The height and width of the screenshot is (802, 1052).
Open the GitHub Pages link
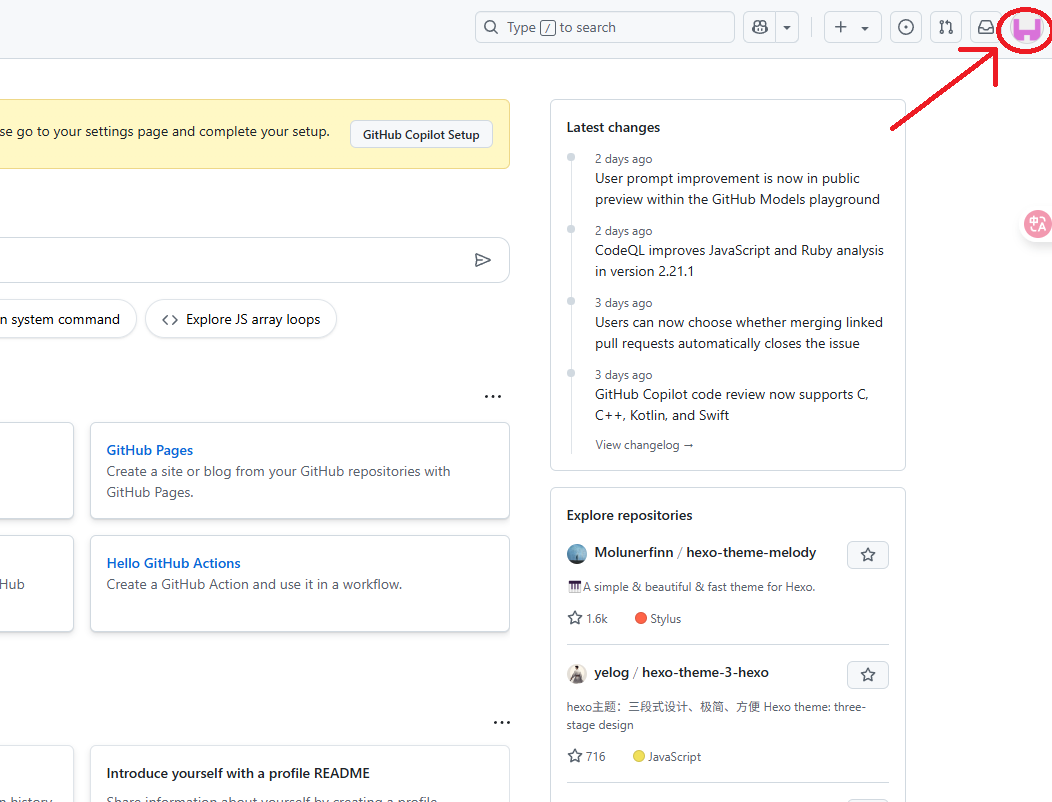pos(150,450)
